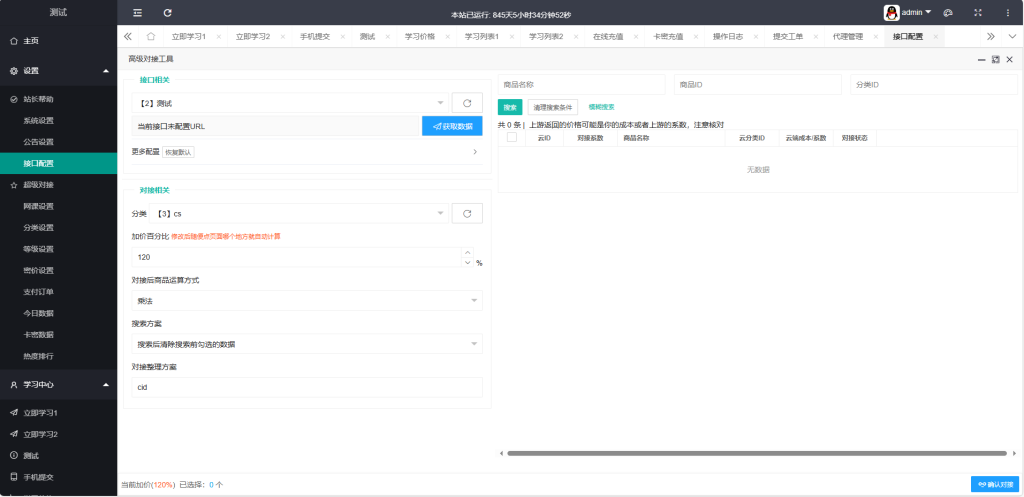Image resolution: width=1024 pixels, height=497 pixels.
Task: Open the 搜索方案 dropdown
Action: 306,344
